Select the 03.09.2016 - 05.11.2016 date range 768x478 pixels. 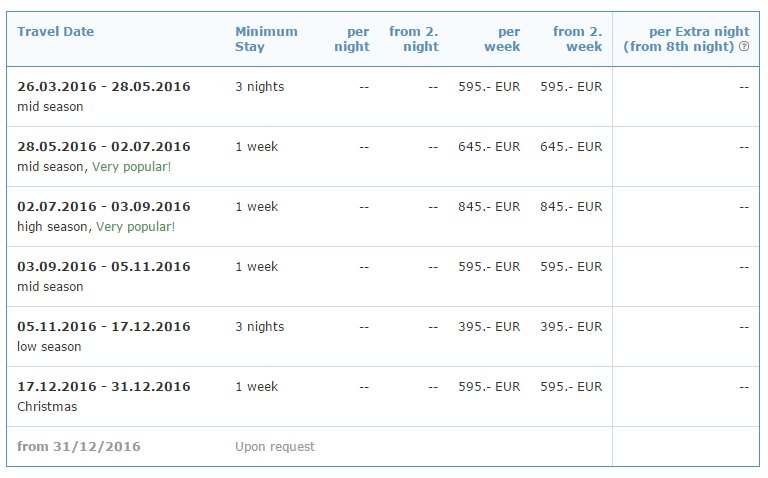click(104, 267)
